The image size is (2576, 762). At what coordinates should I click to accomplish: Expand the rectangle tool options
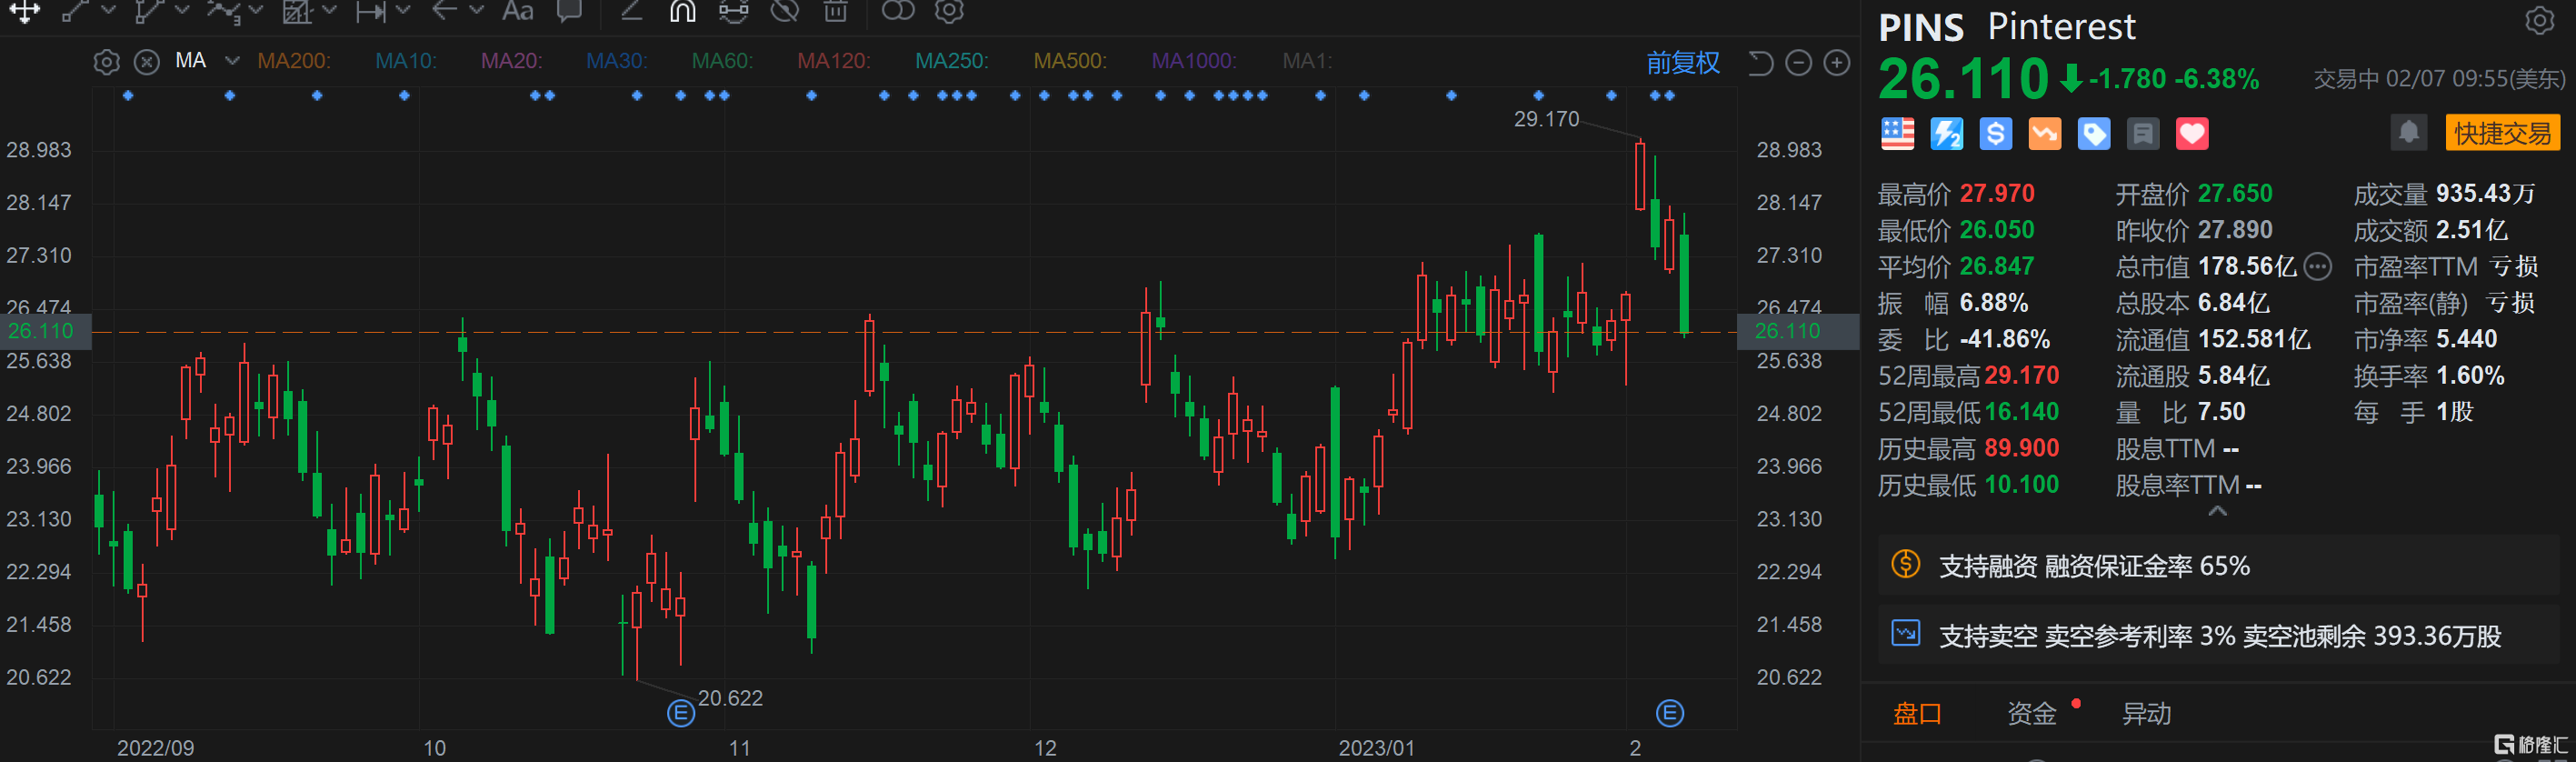330,11
